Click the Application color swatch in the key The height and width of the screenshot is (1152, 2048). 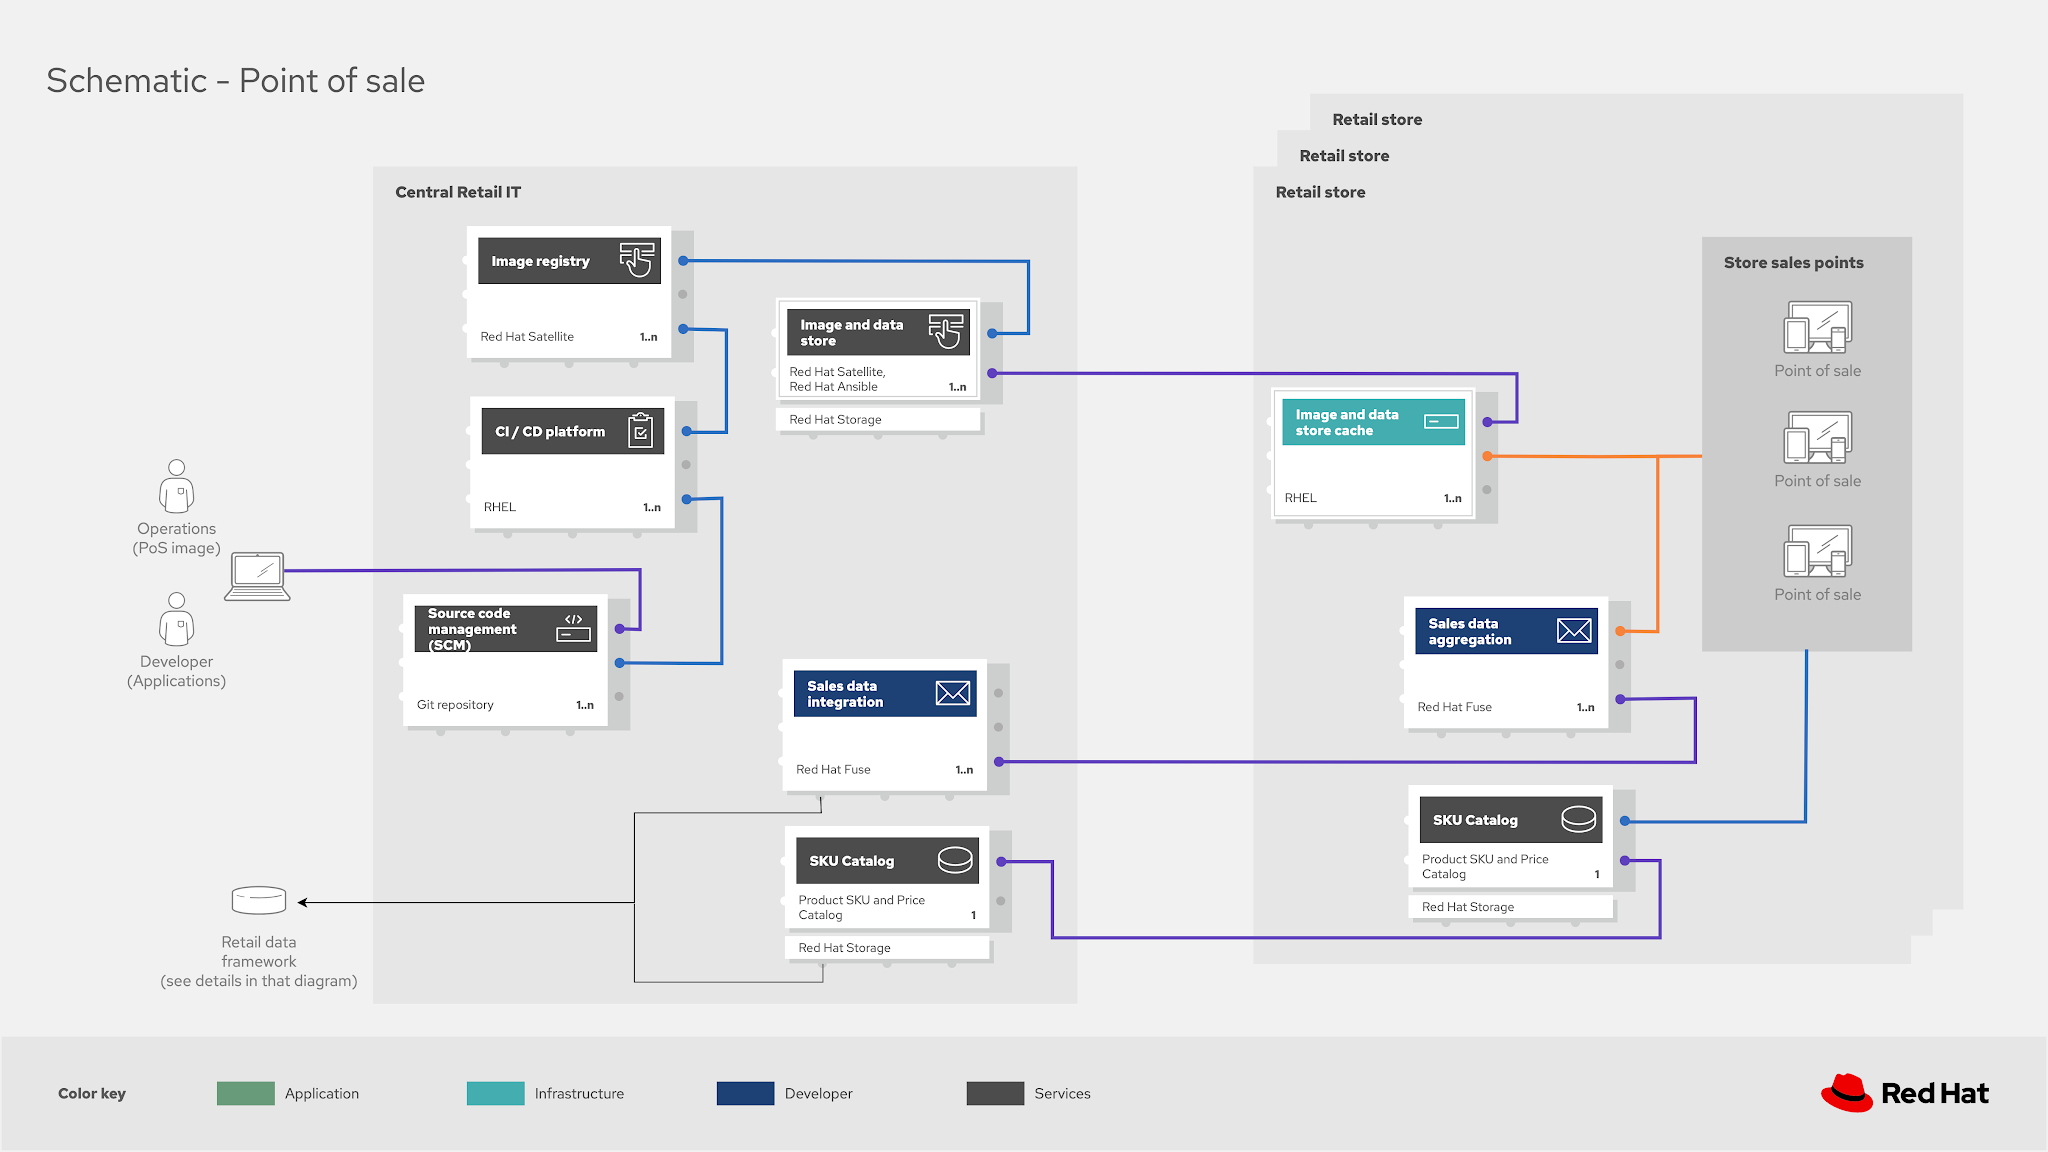pos(245,1093)
